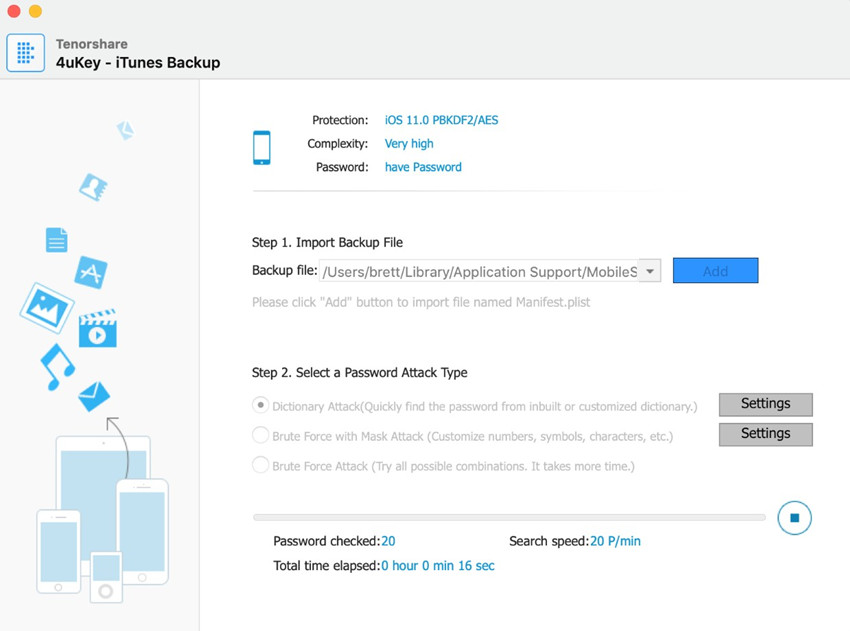The width and height of the screenshot is (850, 631).
Task: Click the 'Password checked:' label
Action: pos(327,541)
